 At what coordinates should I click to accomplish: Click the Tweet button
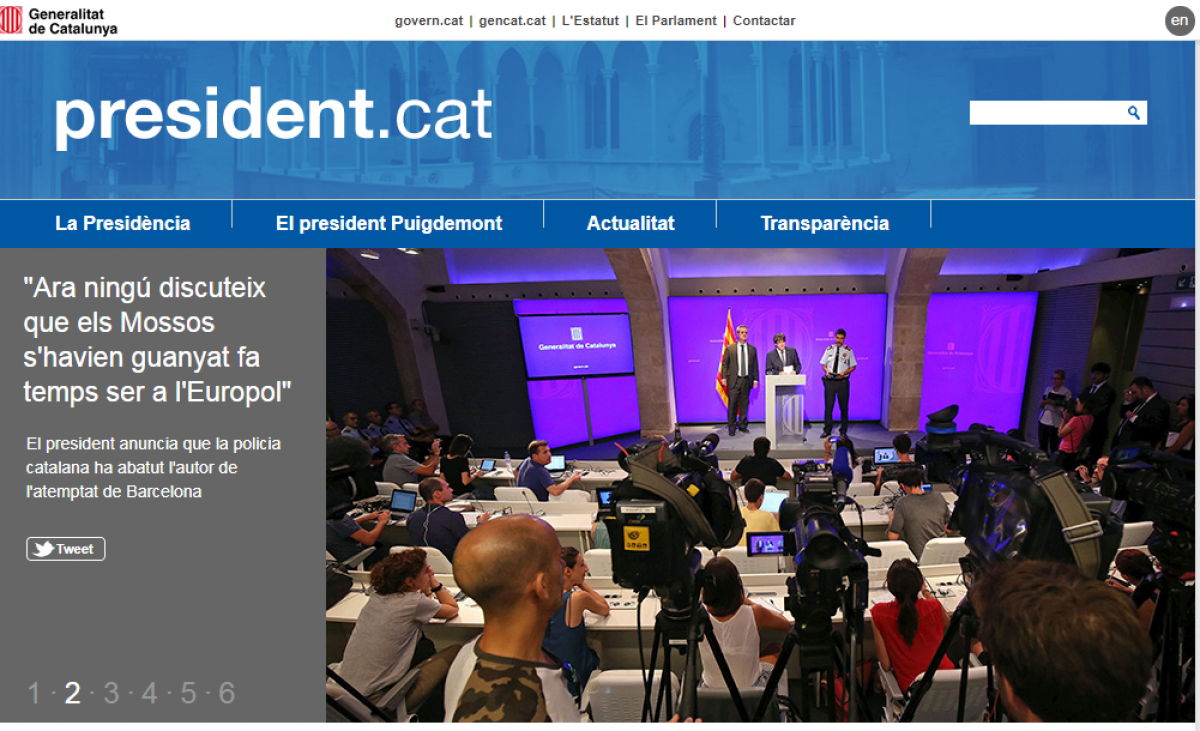pos(66,549)
